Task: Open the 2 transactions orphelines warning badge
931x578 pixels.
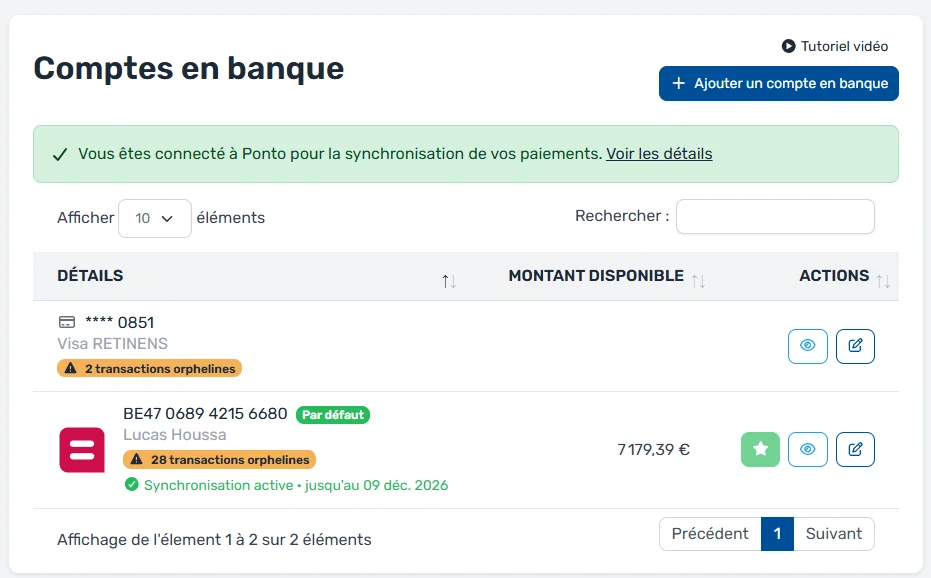Action: (150, 368)
